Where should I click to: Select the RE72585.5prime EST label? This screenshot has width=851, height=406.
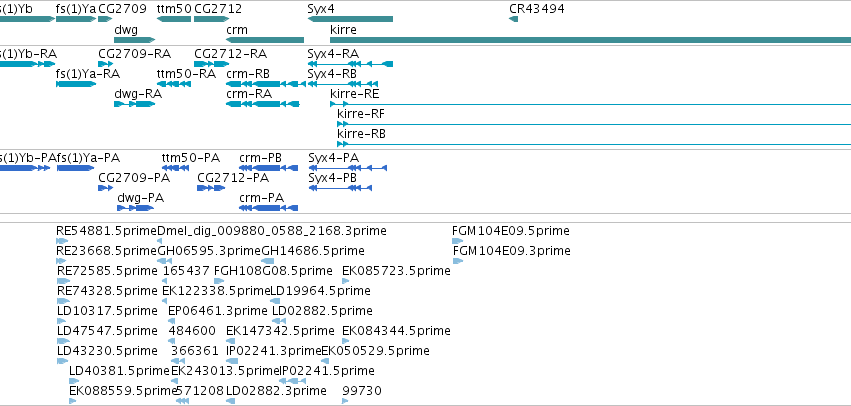(106, 270)
